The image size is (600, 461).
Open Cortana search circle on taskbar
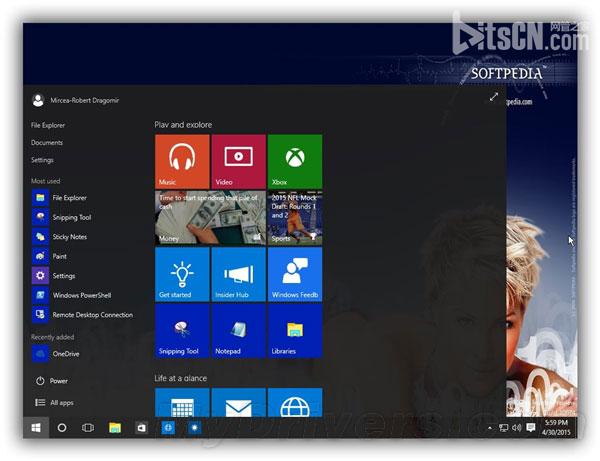point(62,428)
